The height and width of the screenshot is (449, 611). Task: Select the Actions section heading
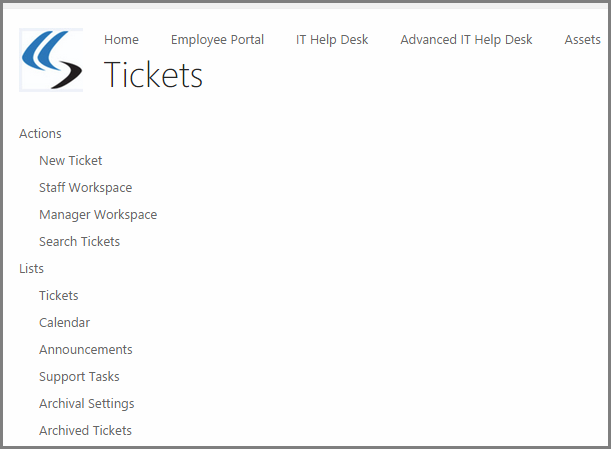point(40,134)
